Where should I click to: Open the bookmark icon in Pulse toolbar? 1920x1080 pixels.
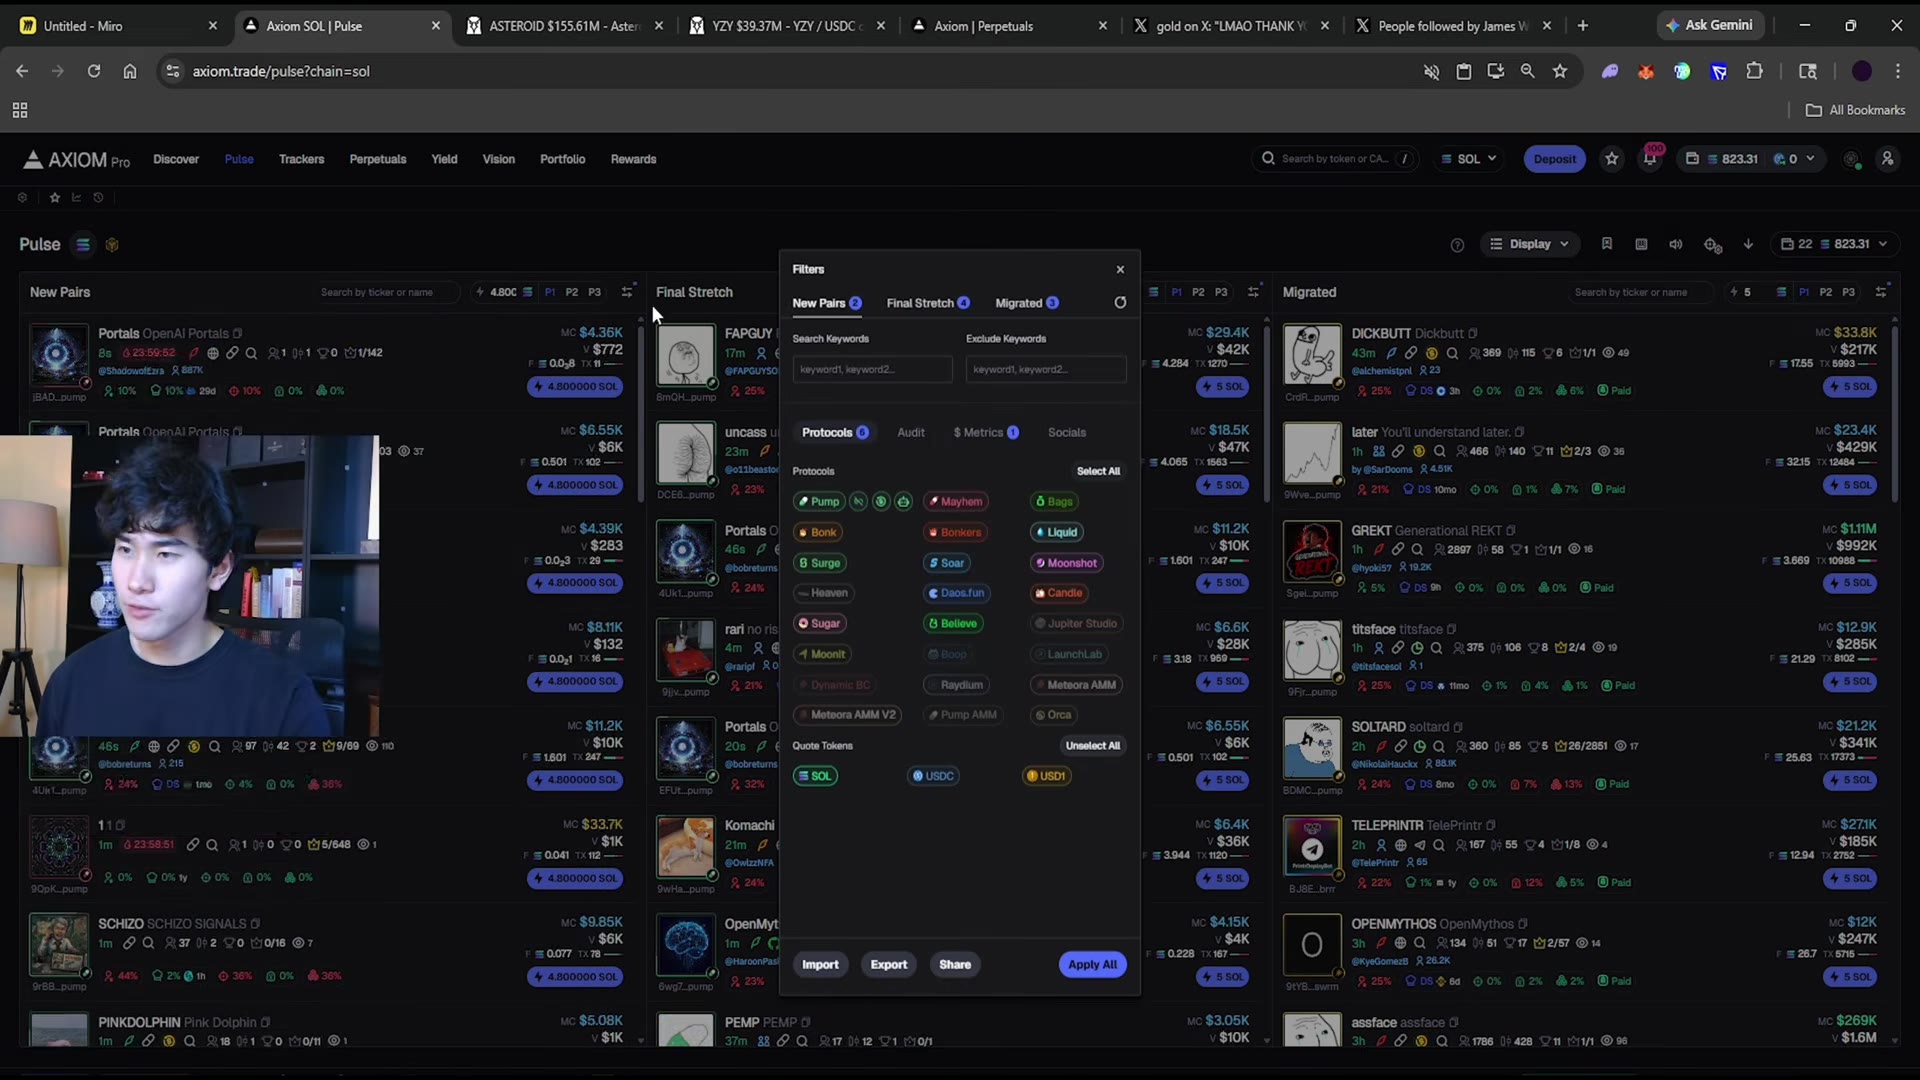[1607, 244]
